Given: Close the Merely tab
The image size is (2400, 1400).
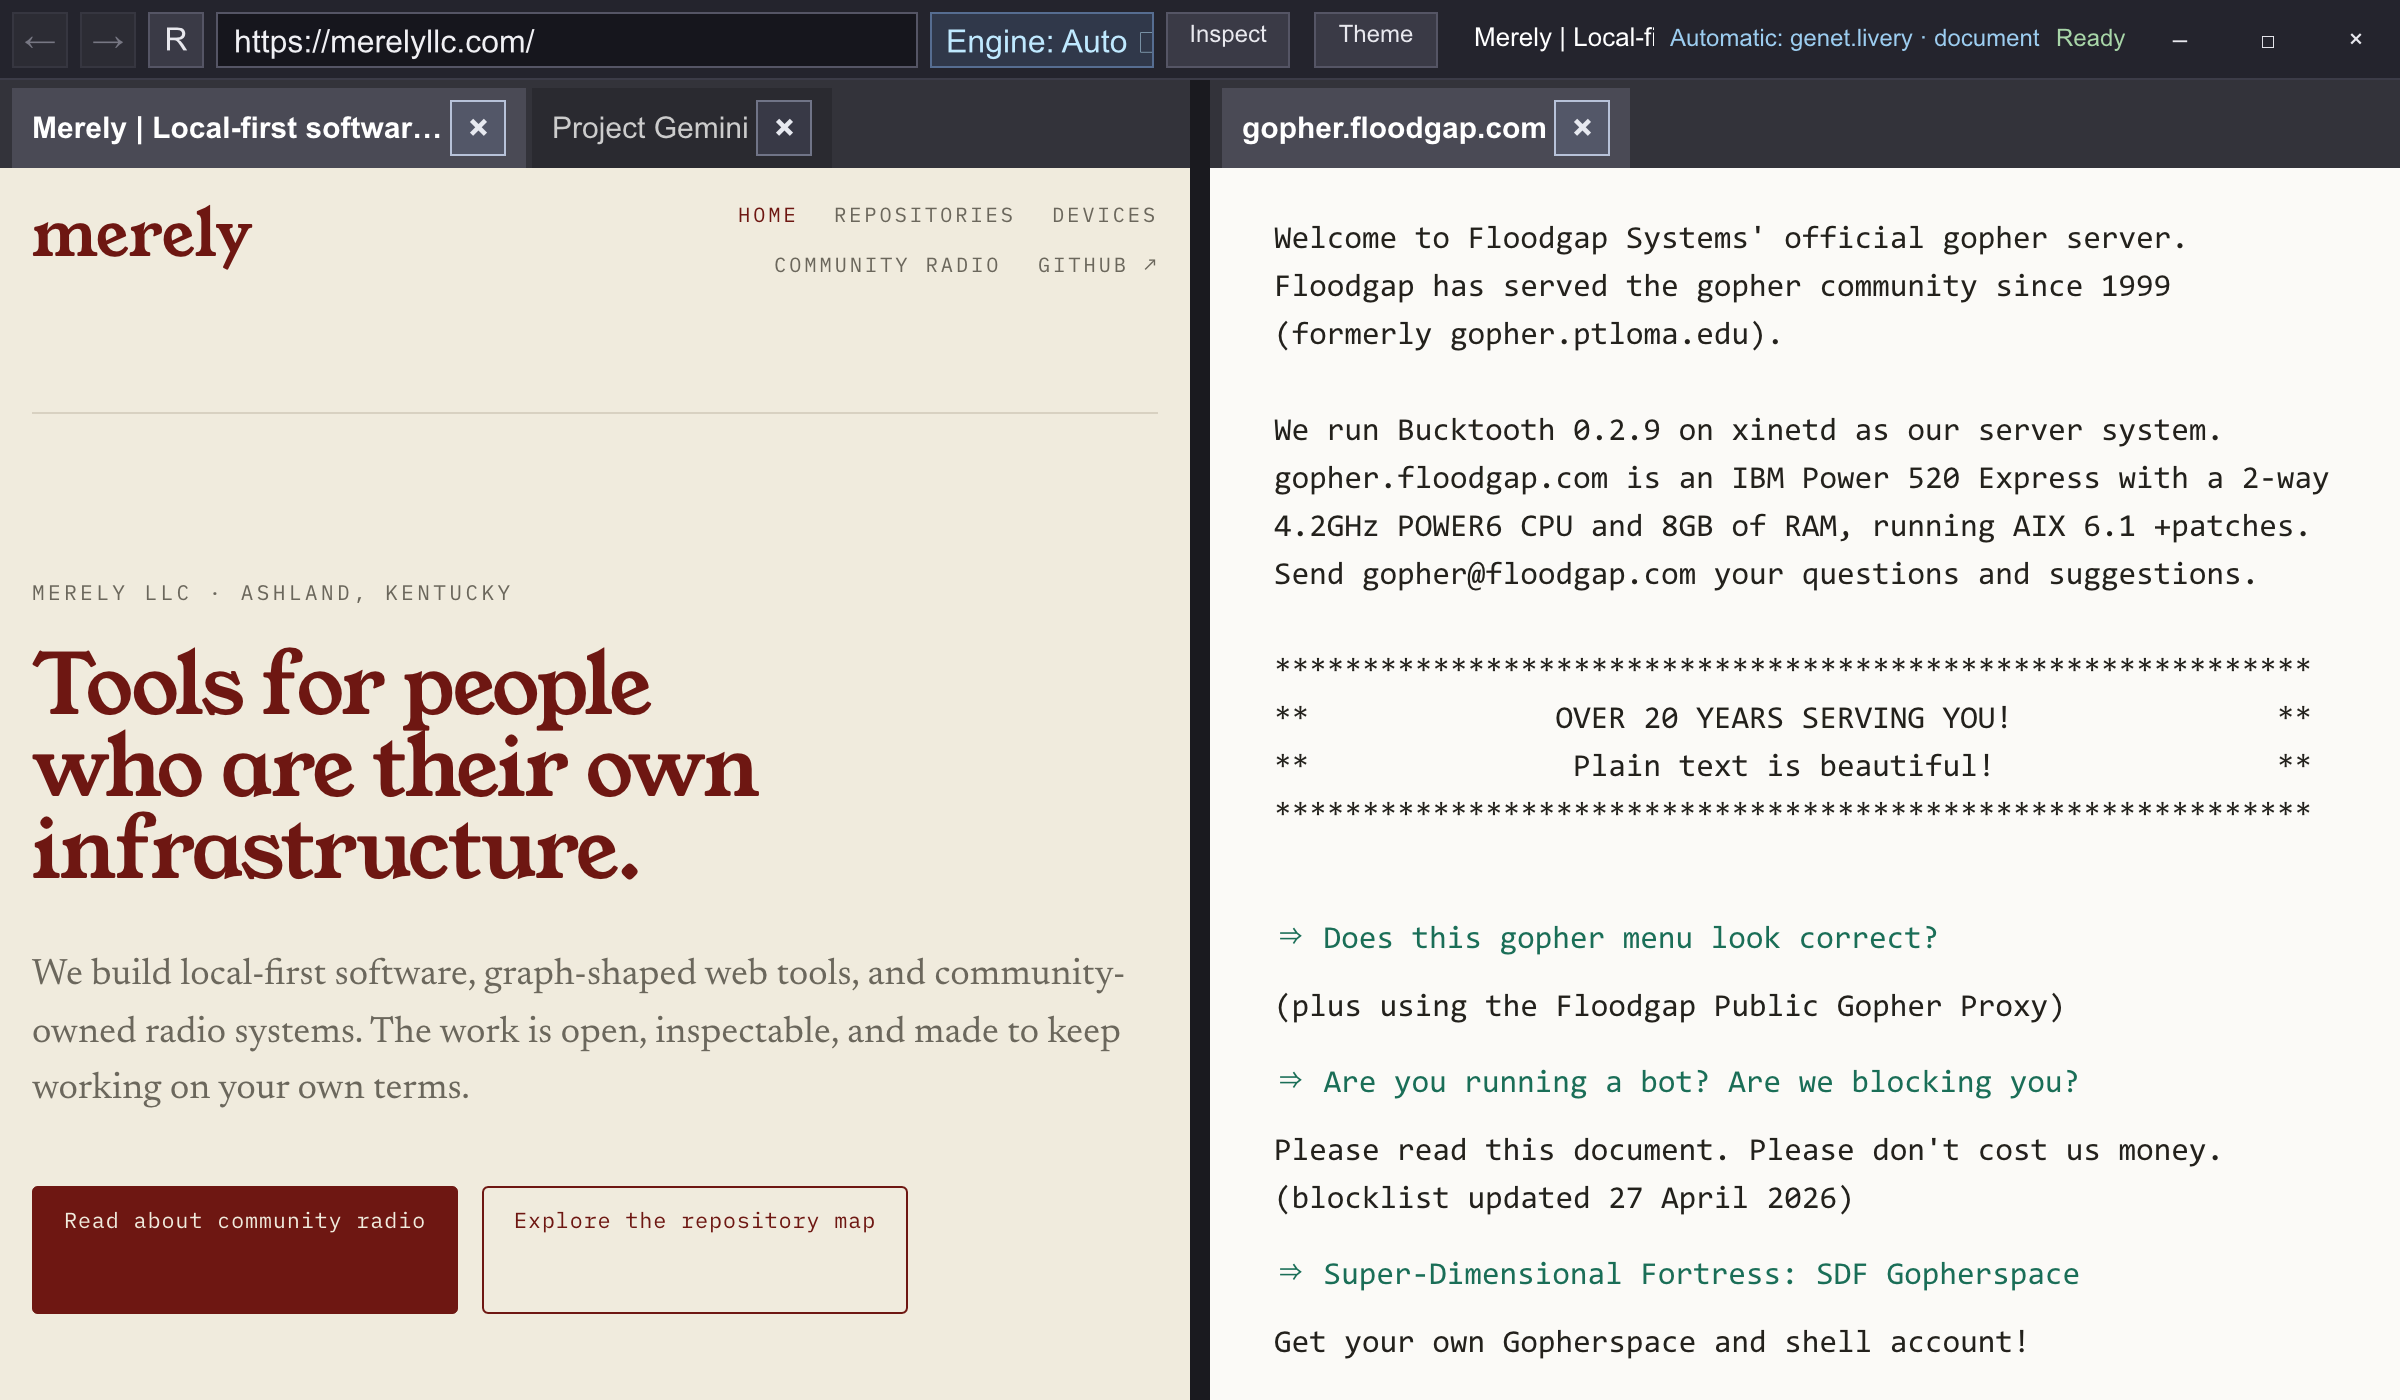Looking at the screenshot, I should 478,128.
